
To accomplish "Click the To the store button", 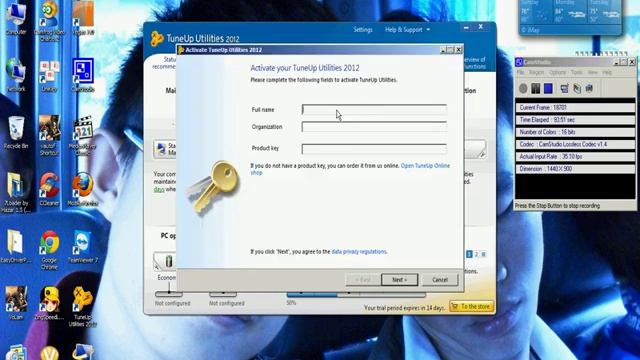I will point(471,306).
